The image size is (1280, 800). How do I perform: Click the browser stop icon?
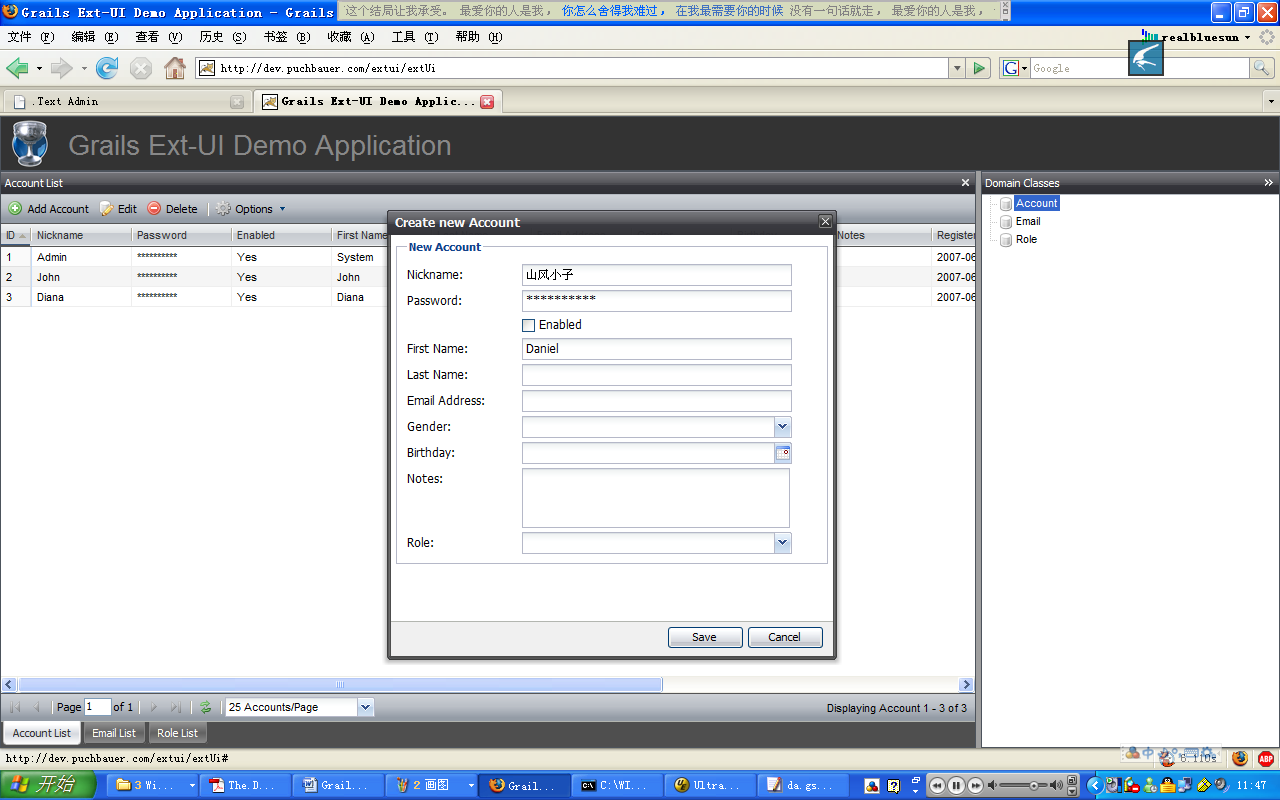(x=141, y=68)
